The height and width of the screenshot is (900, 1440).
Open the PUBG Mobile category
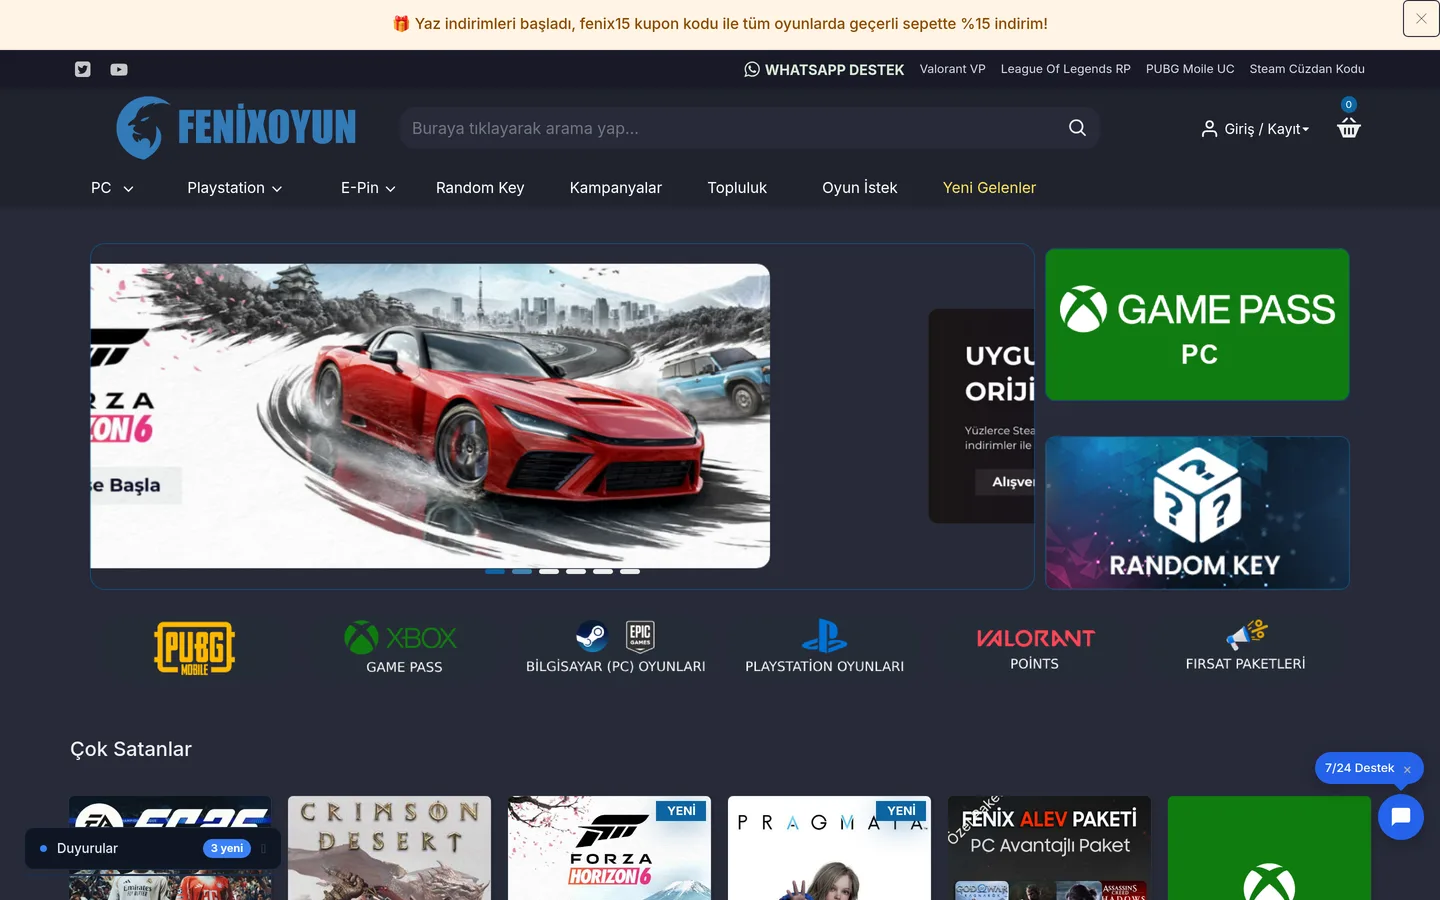195,648
